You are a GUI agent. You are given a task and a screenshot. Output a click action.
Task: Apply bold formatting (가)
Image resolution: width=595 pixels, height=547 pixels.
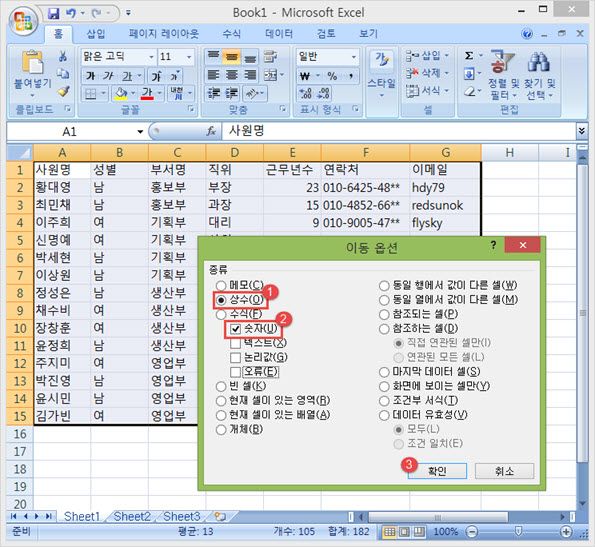(x=90, y=76)
